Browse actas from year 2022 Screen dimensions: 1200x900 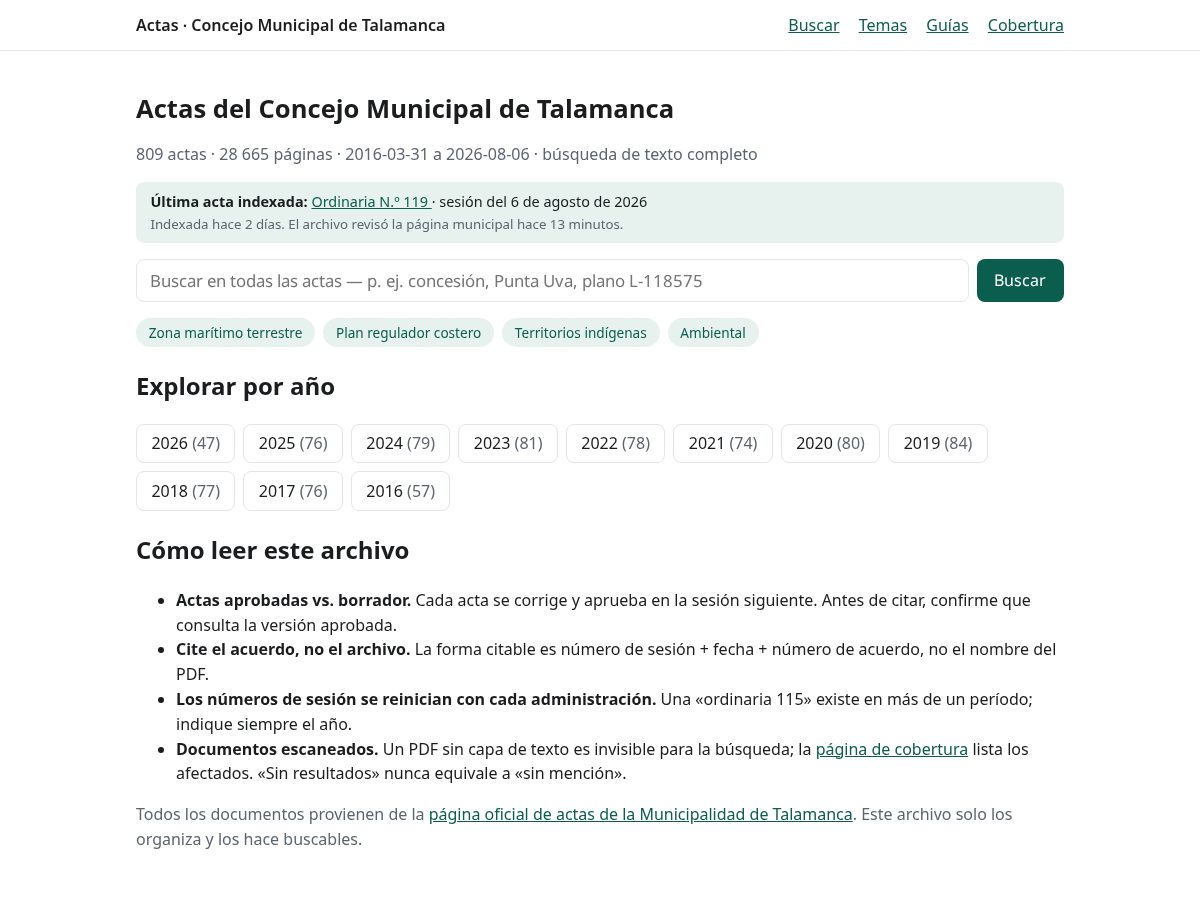(615, 443)
